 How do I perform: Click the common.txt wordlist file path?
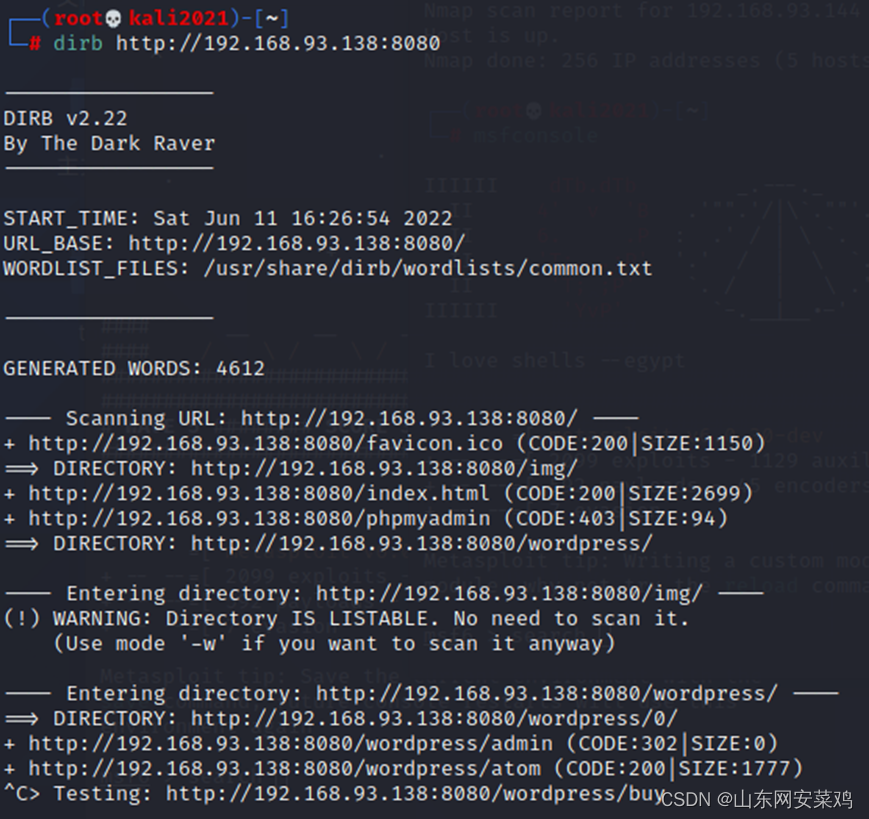(x=427, y=268)
